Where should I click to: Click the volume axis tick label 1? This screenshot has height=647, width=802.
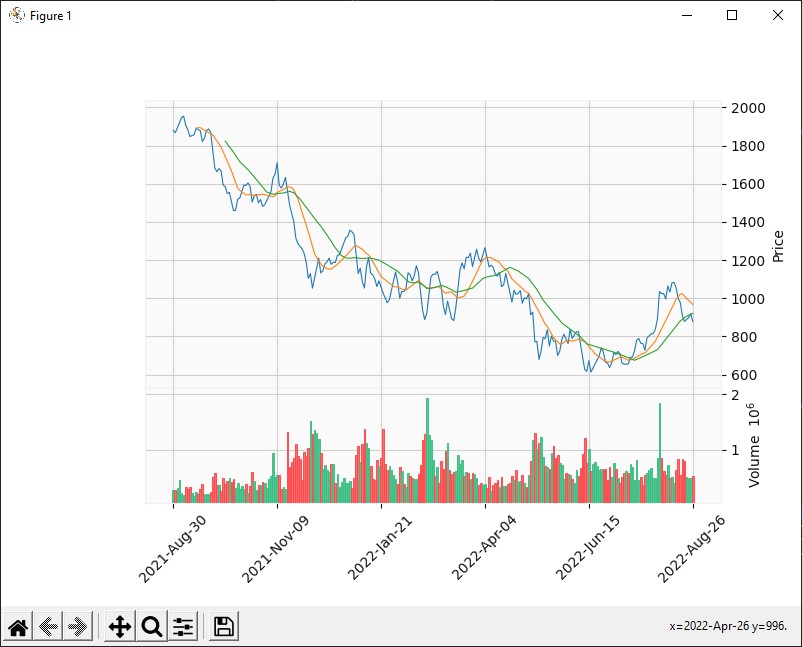(735, 450)
